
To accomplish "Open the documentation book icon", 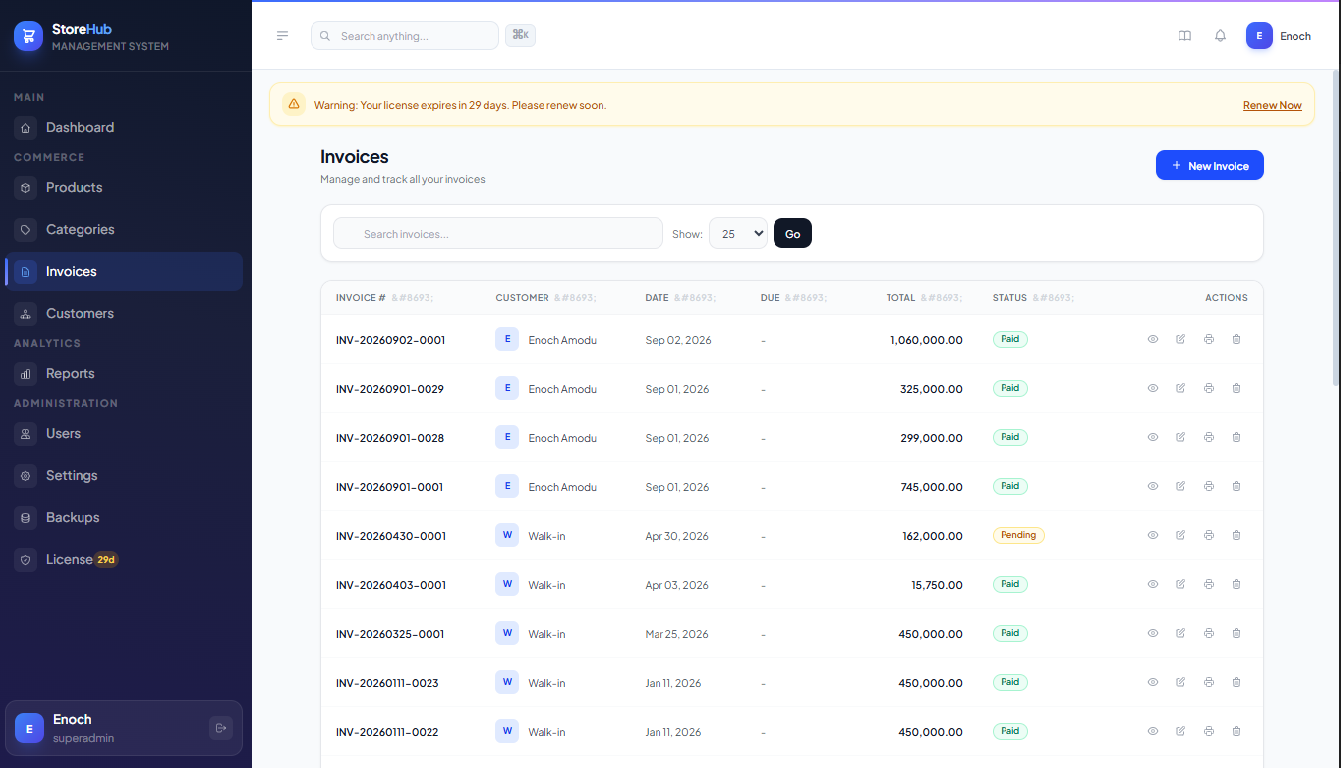I will 1185,36.
